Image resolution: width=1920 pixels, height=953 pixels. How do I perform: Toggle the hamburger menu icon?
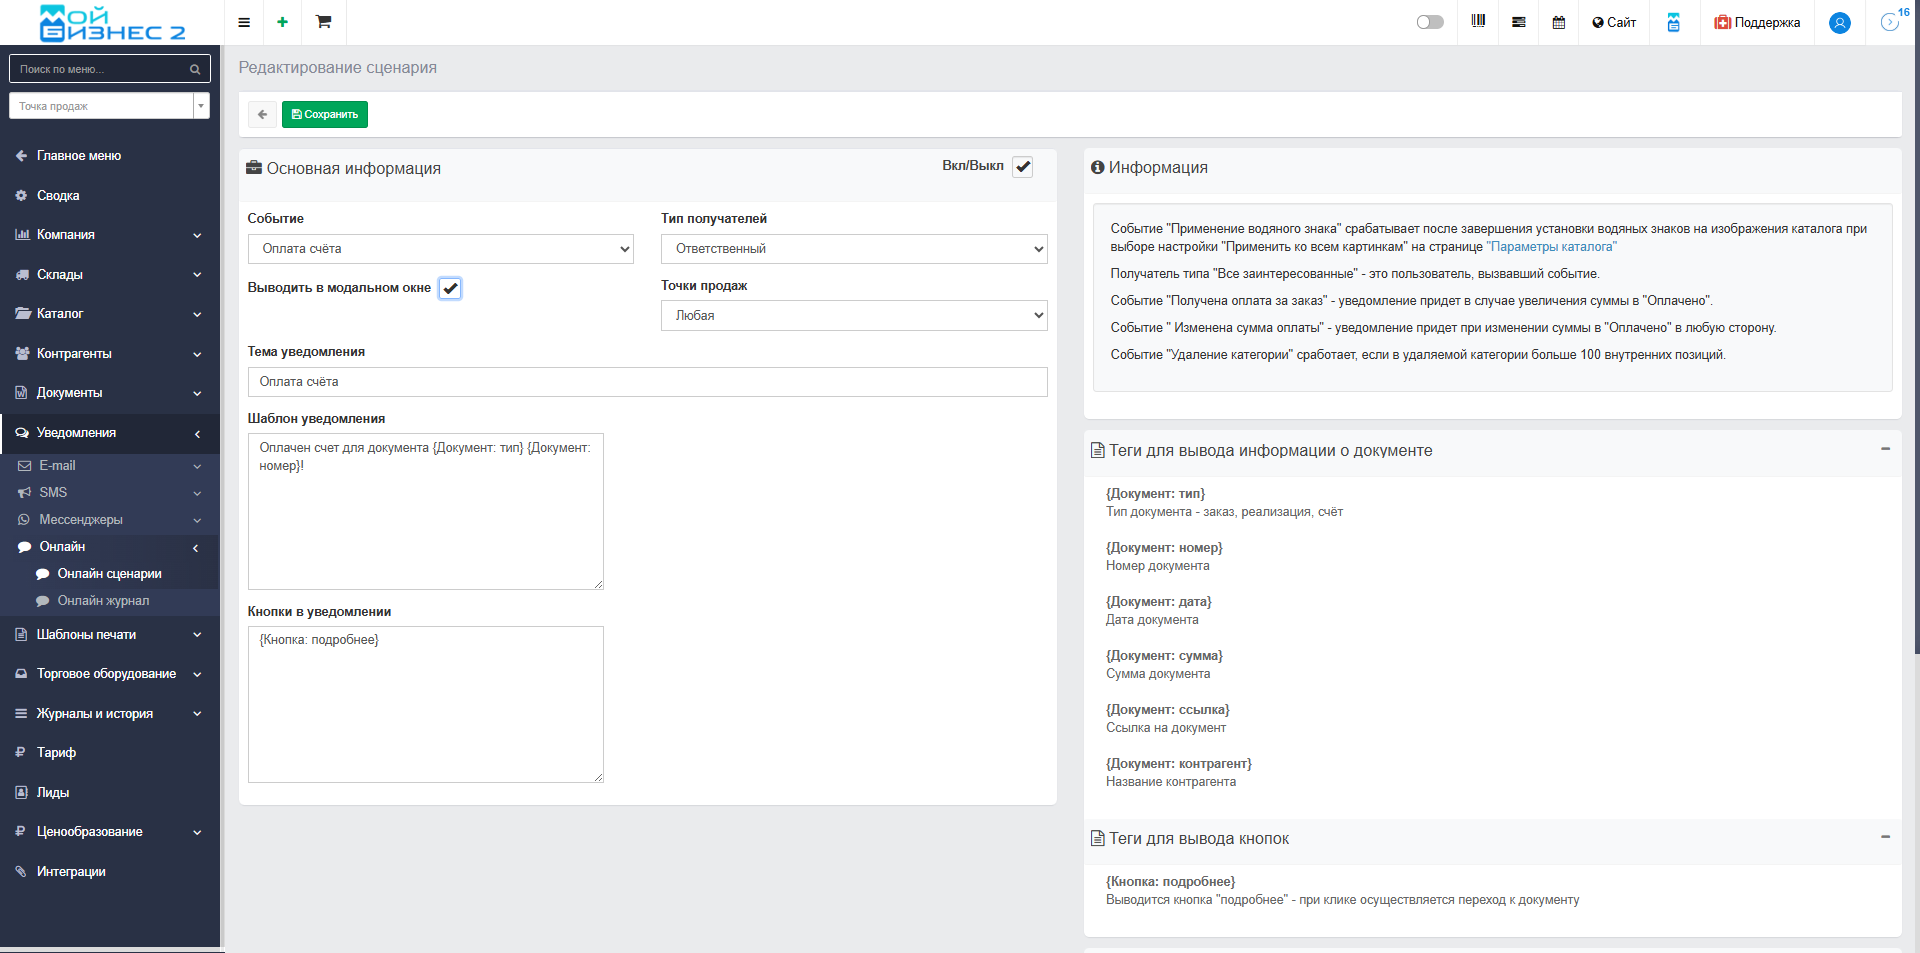tap(244, 22)
